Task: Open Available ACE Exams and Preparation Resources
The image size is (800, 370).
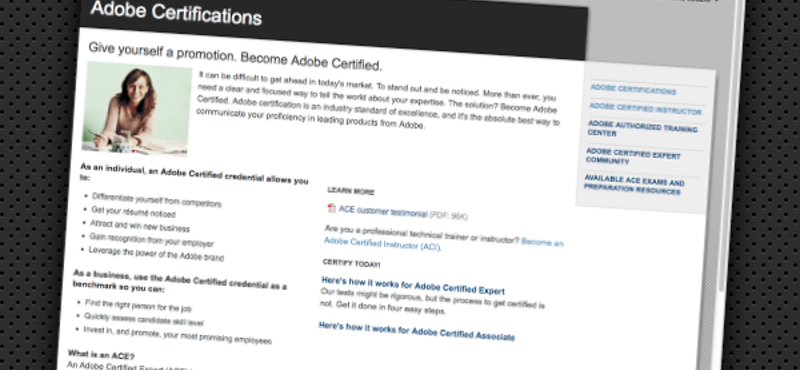Action: 633,185
